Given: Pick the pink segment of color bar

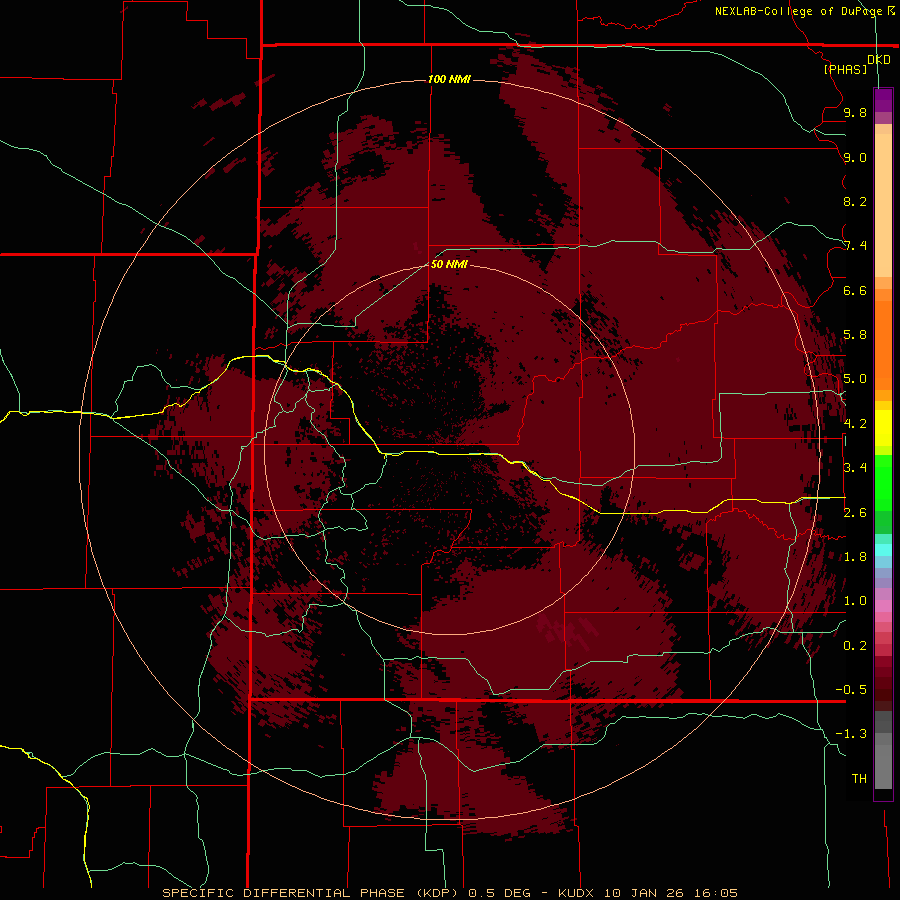Looking at the screenshot, I should (883, 606).
